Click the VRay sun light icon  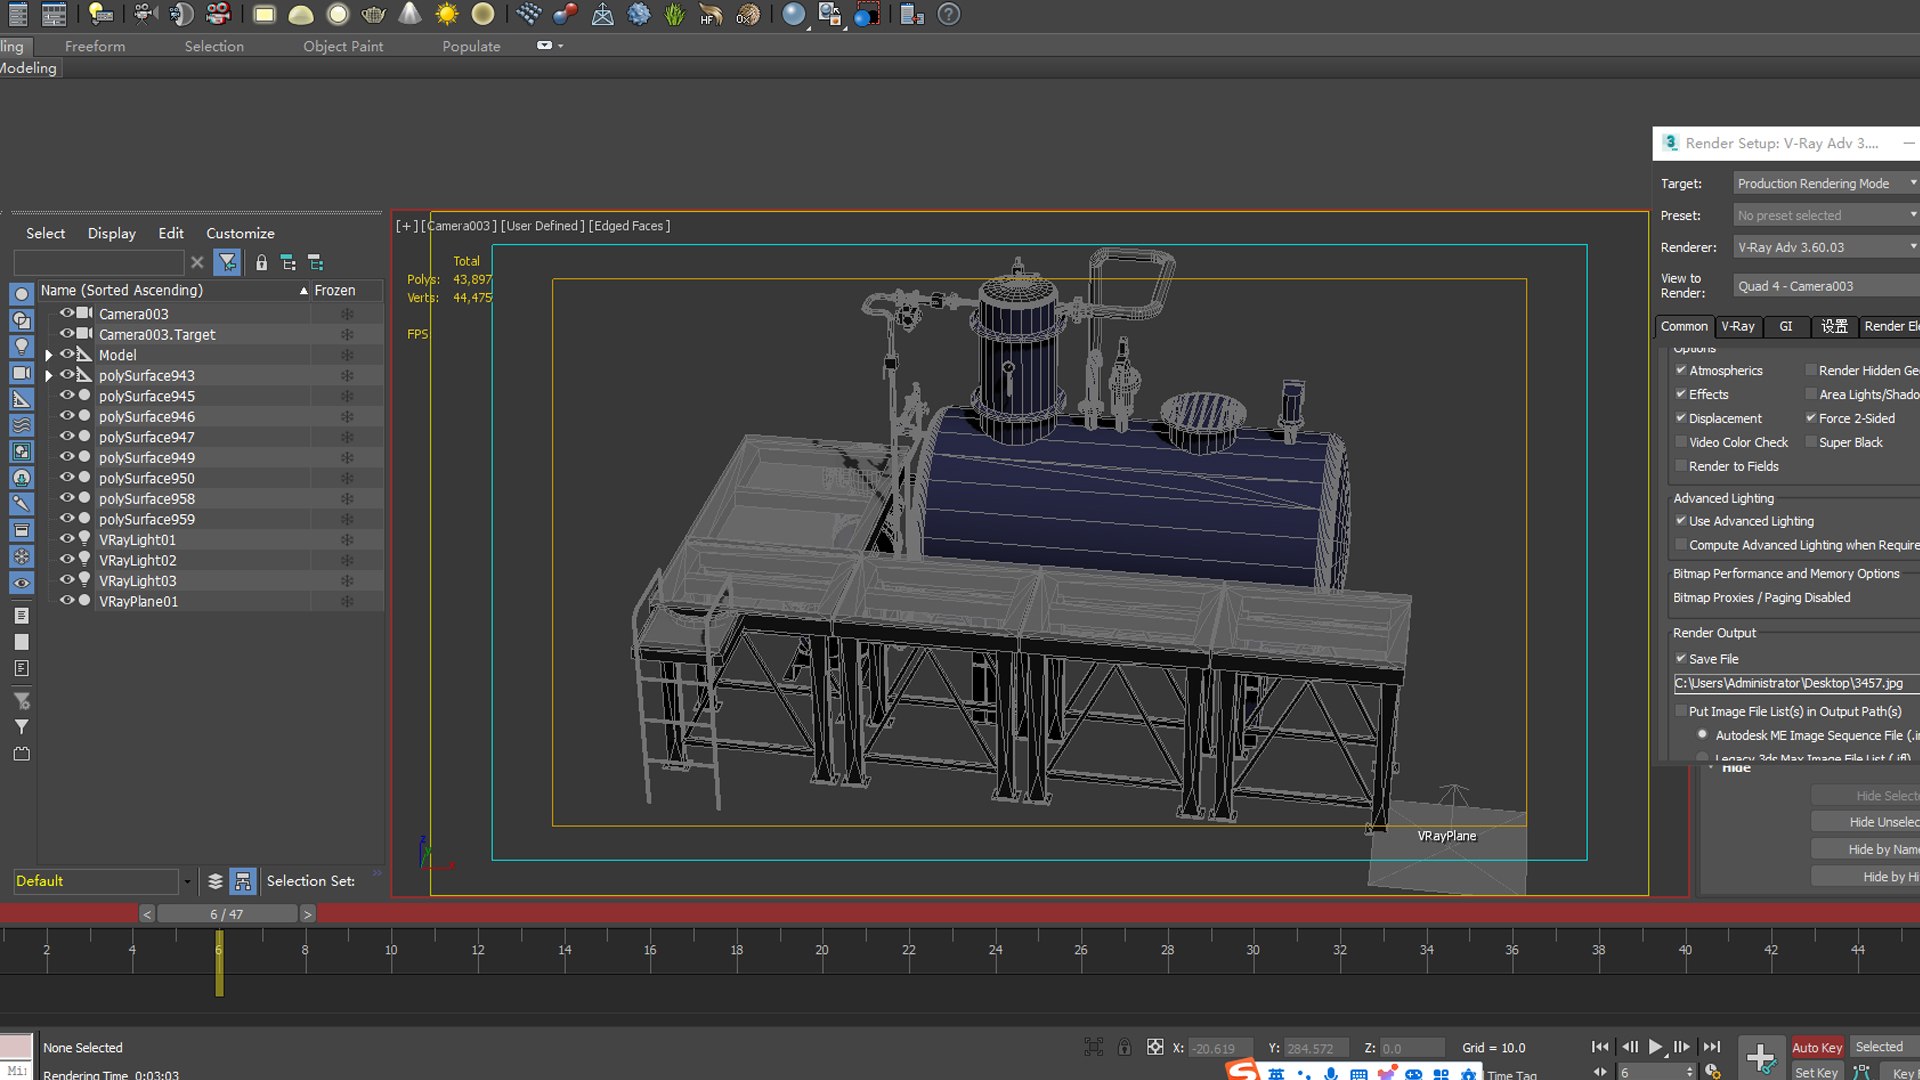coord(447,14)
